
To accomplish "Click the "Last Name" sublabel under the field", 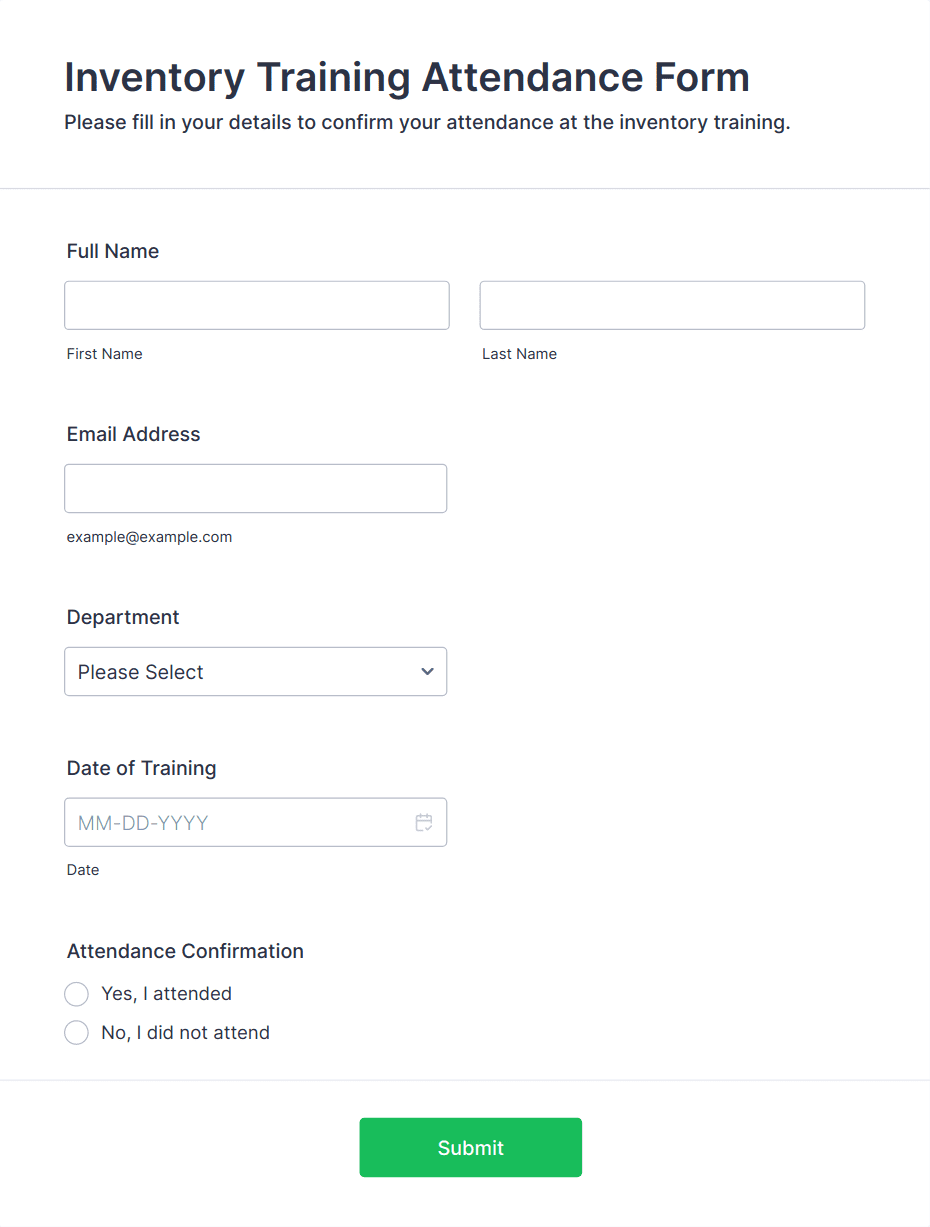I will [x=519, y=354].
